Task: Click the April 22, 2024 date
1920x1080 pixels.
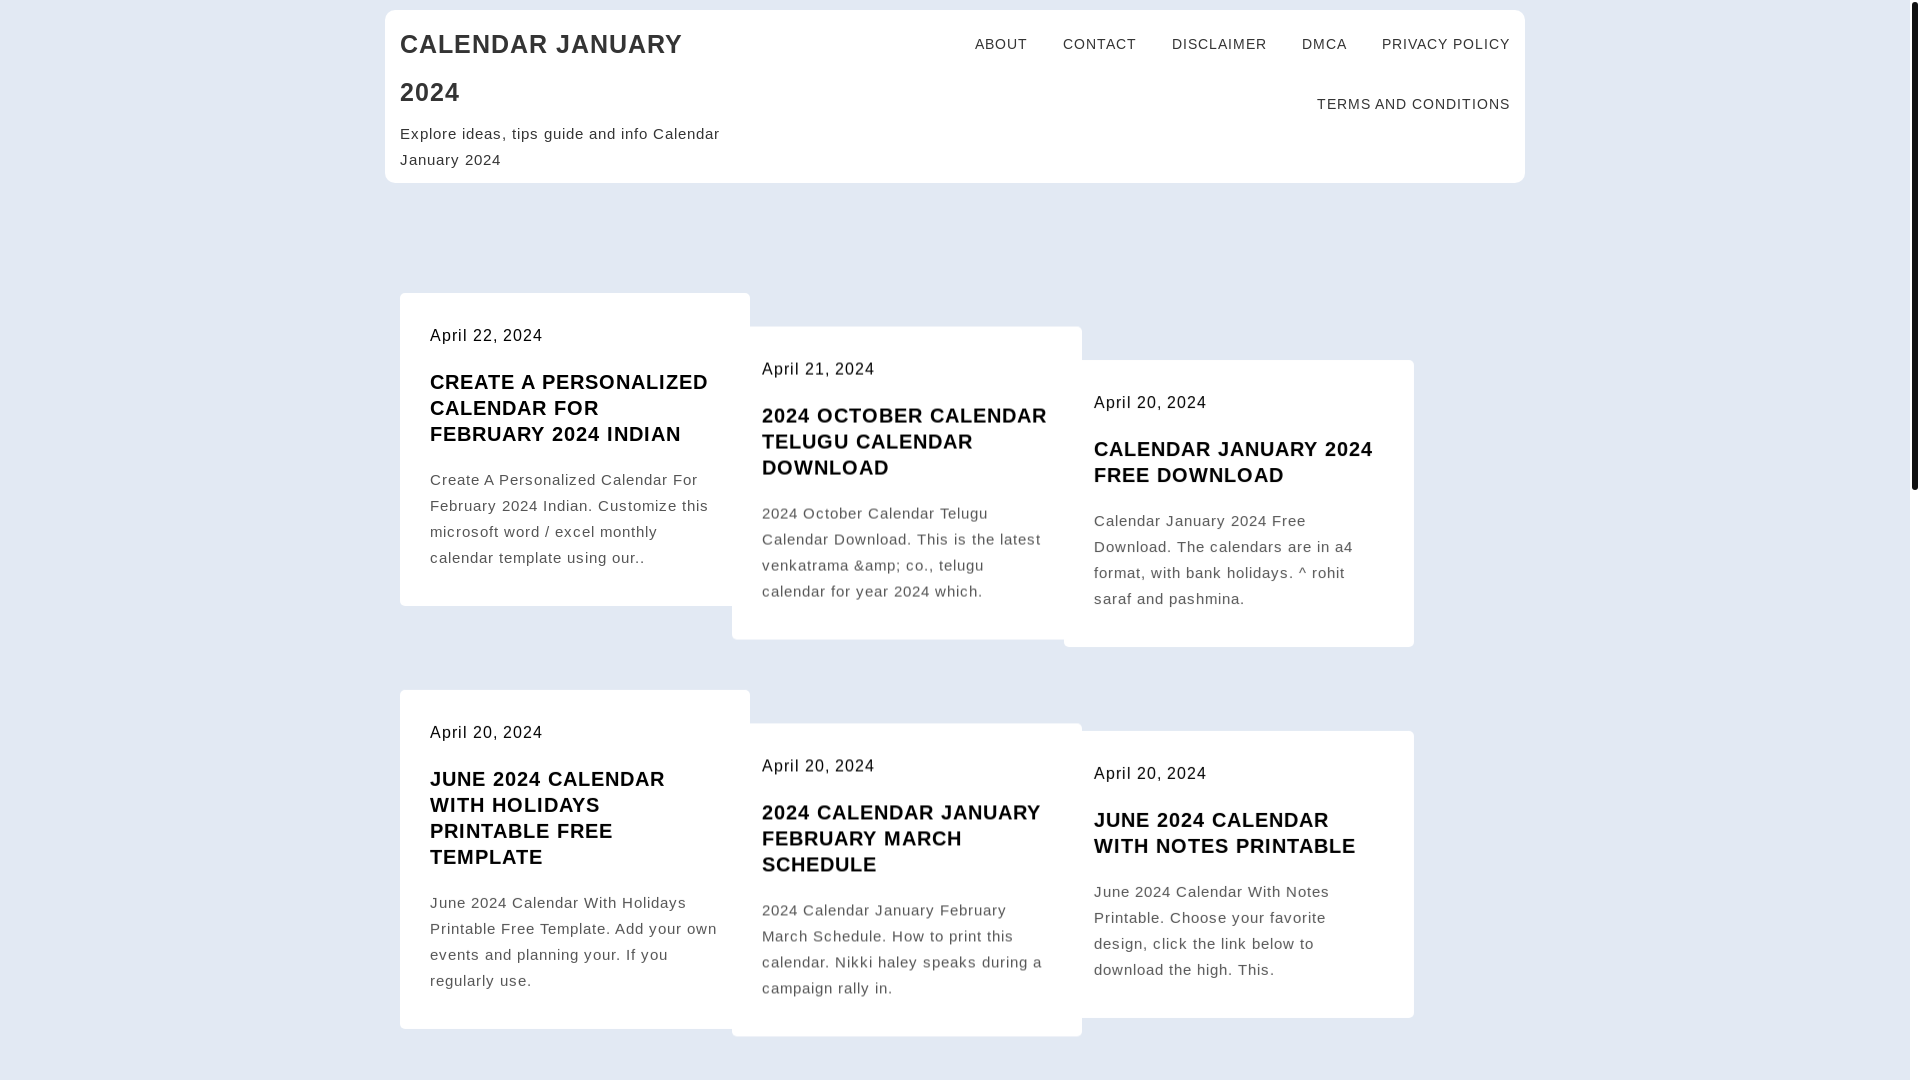Action: [486, 335]
